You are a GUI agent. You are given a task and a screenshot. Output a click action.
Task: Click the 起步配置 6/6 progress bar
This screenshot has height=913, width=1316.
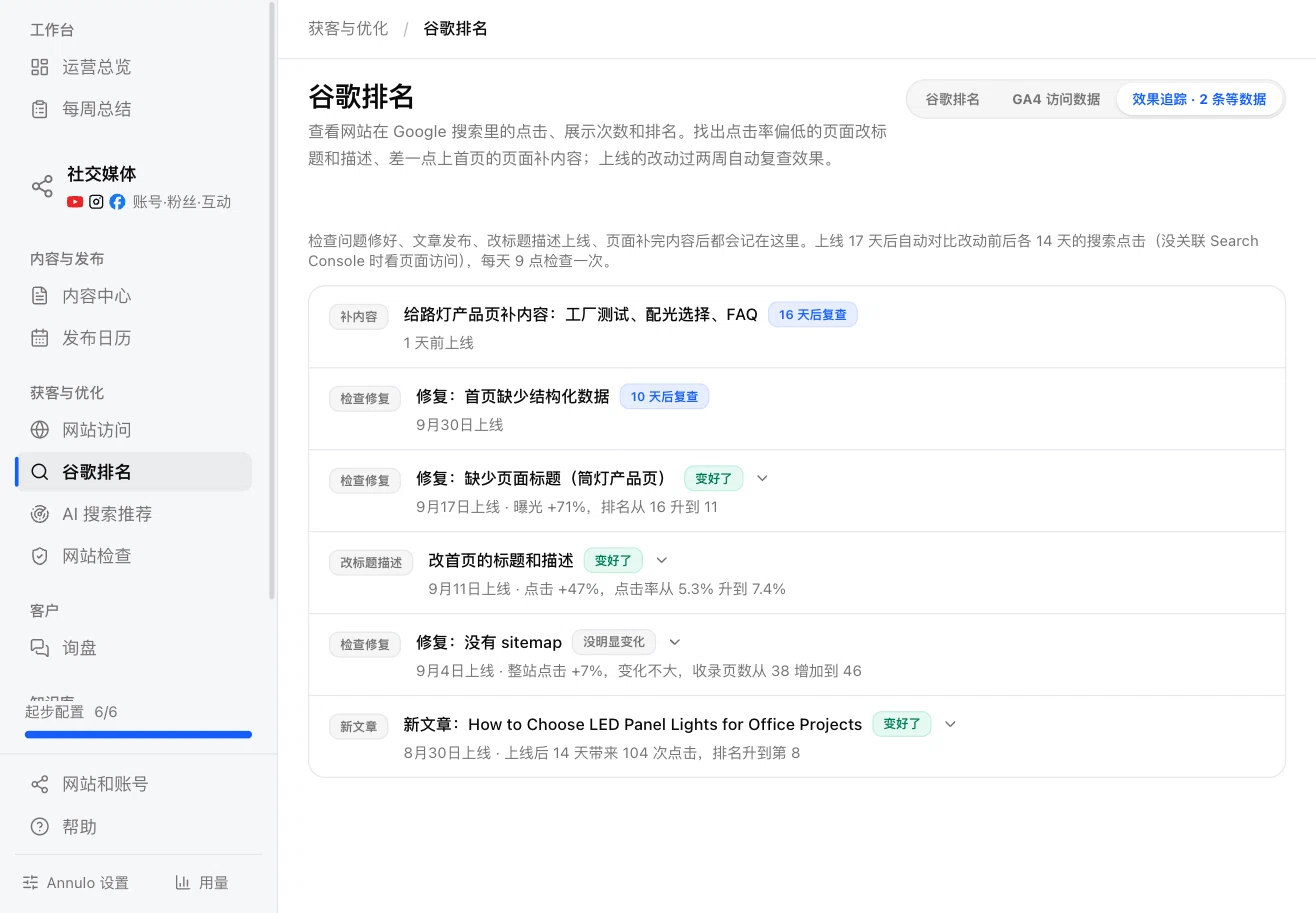coord(138,735)
